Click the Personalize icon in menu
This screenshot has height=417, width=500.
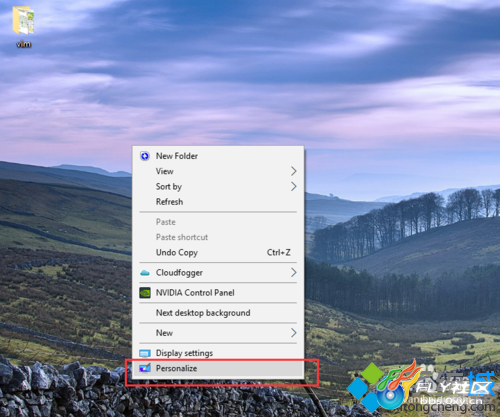(x=145, y=369)
